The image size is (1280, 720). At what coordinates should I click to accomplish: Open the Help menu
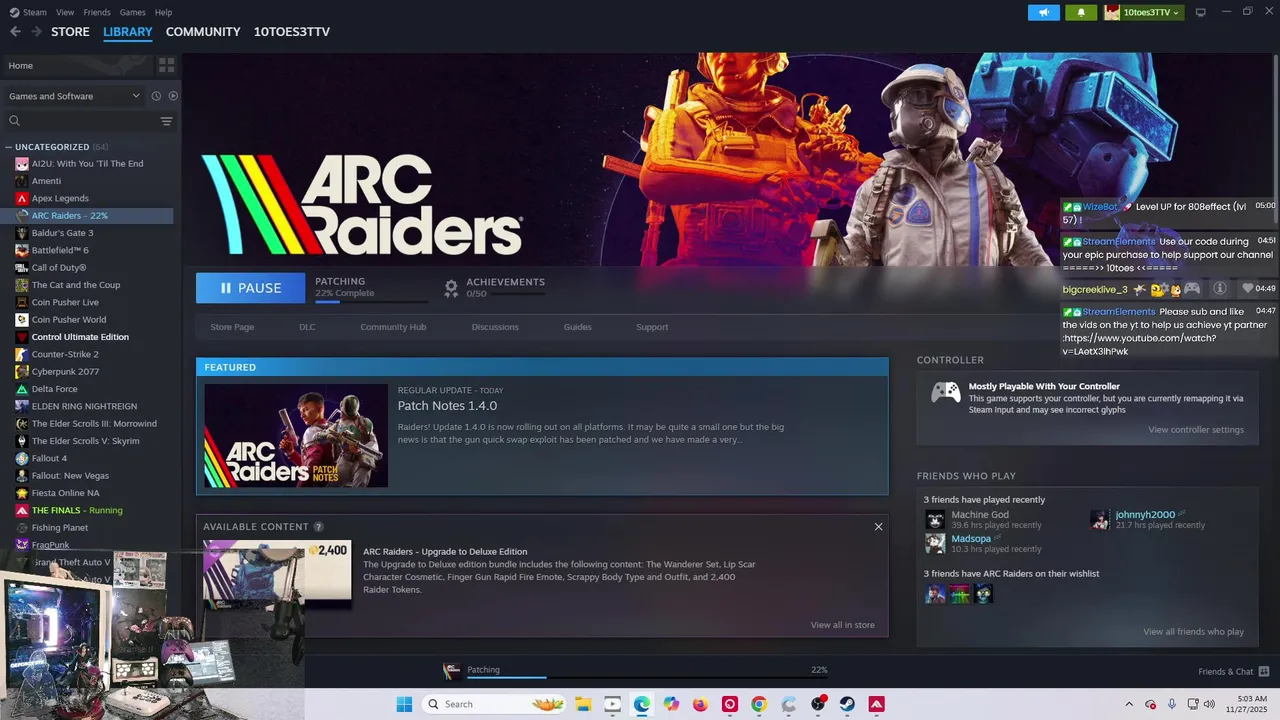click(163, 12)
